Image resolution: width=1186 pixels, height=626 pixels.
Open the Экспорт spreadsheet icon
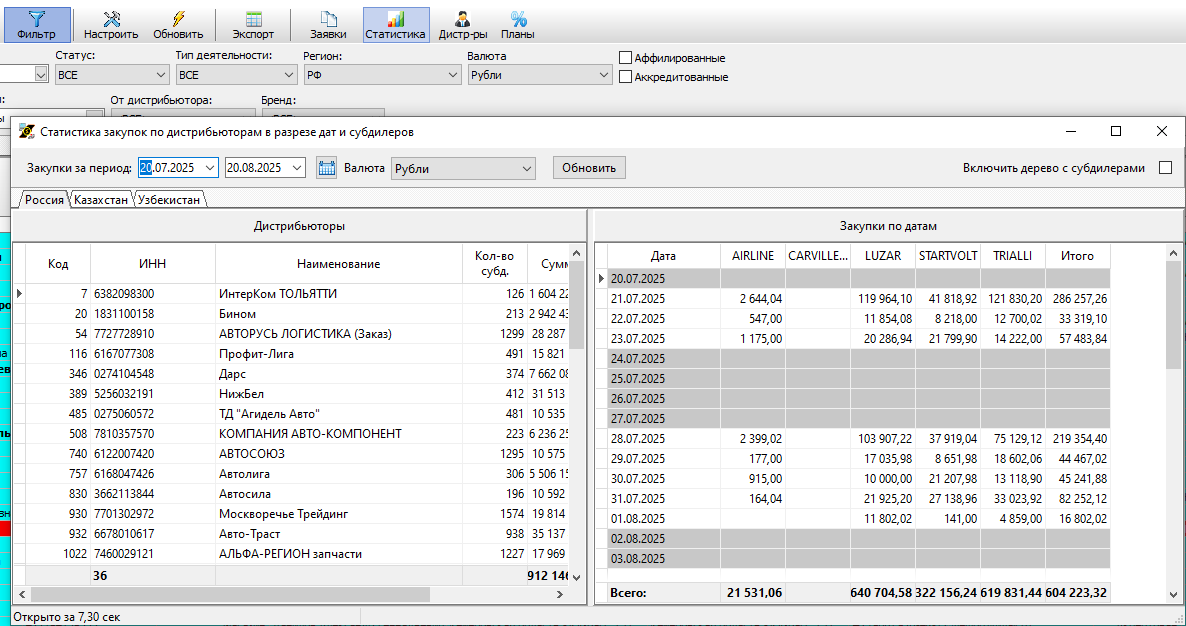(x=253, y=18)
